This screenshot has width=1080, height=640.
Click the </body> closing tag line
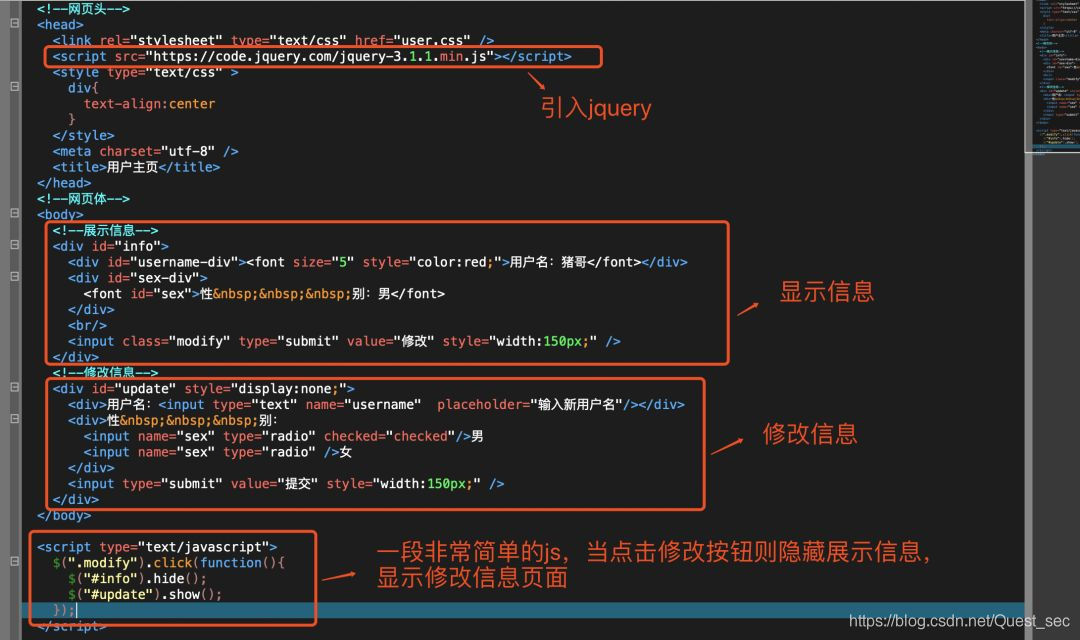[64, 516]
